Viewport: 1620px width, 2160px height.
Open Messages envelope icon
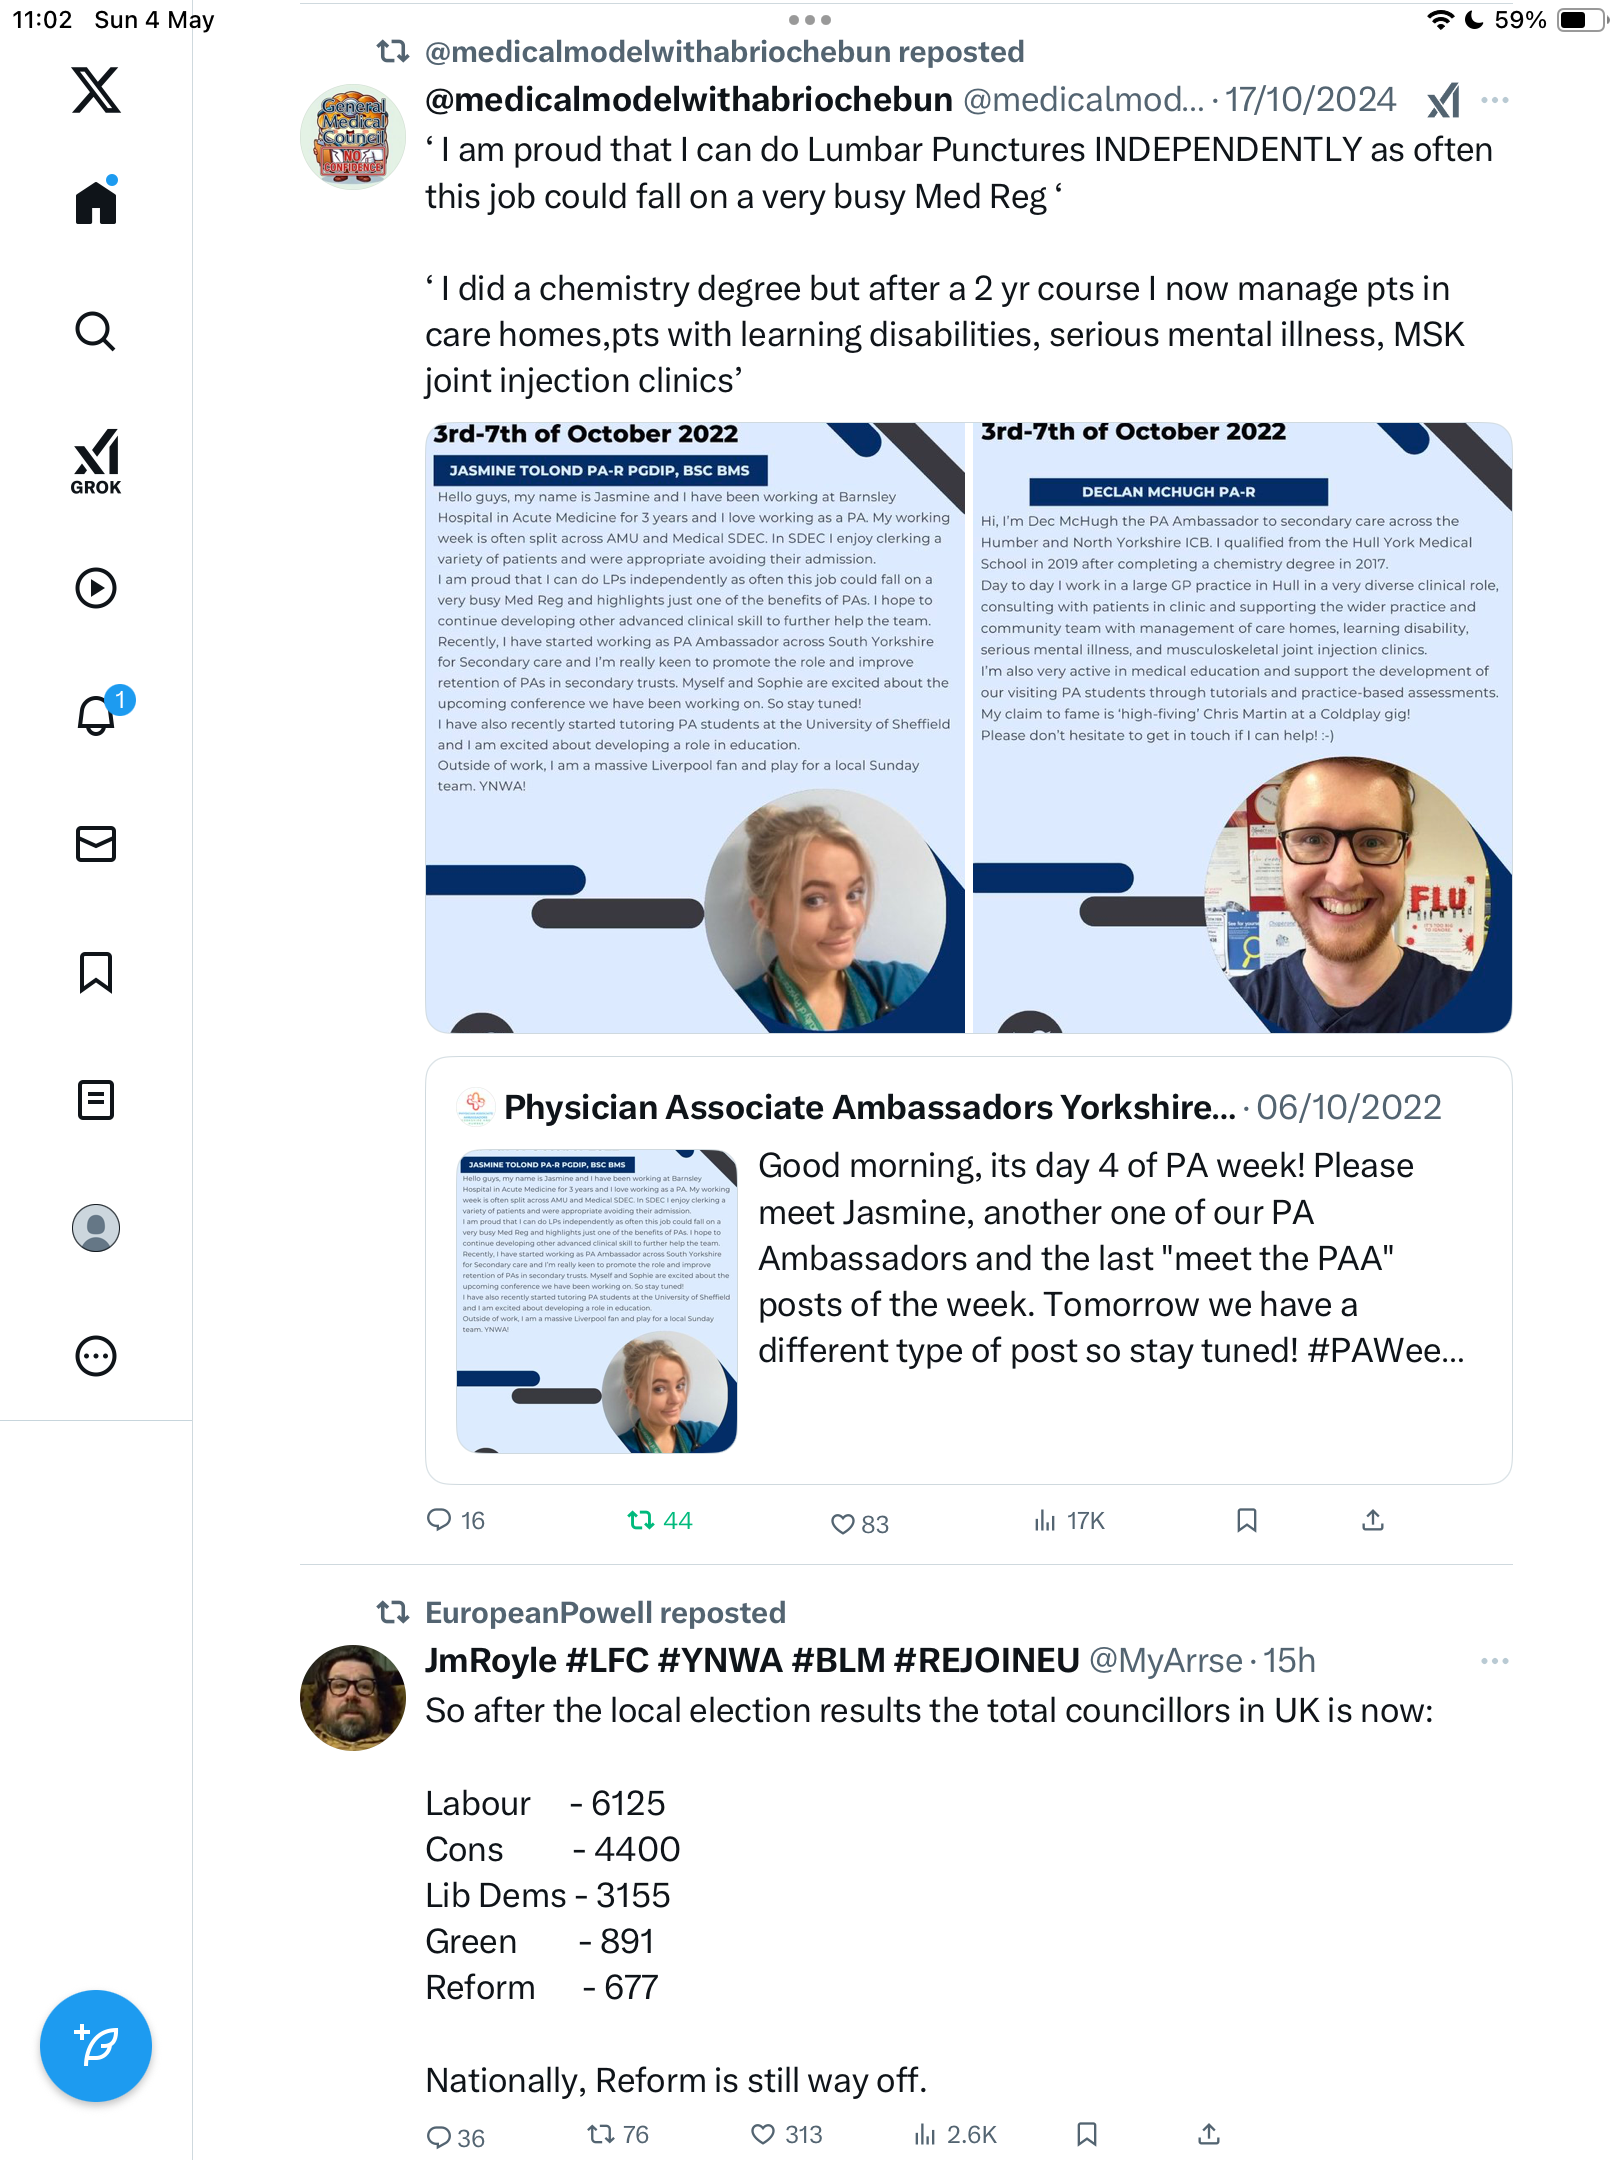[96, 844]
